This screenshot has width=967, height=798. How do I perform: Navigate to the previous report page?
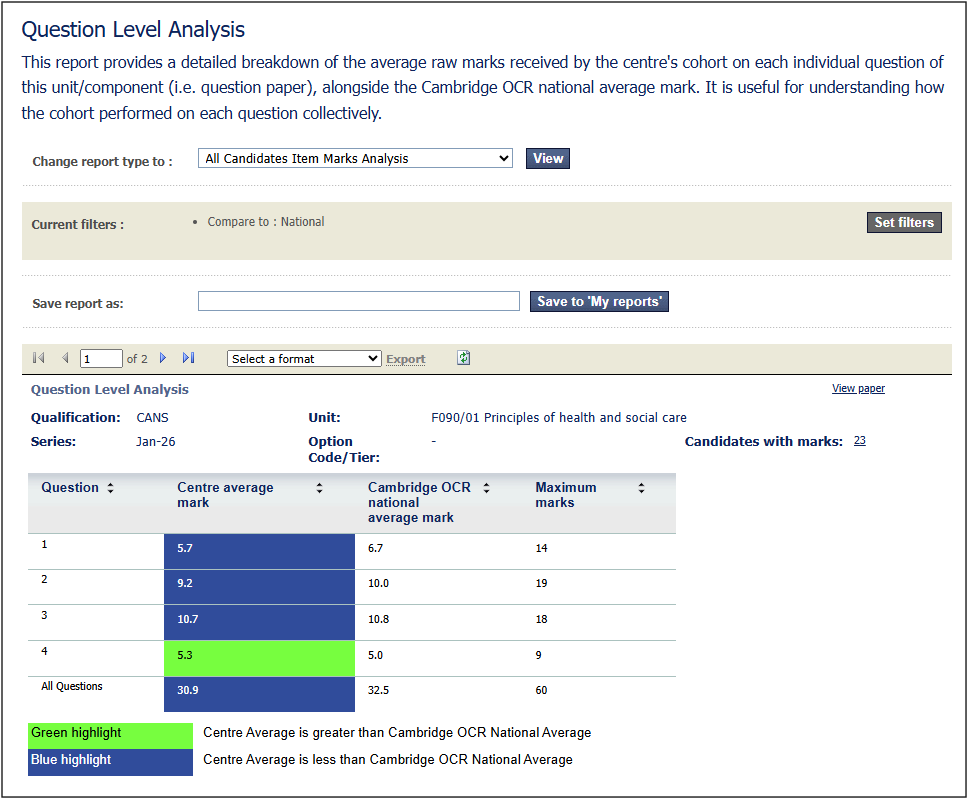[x=65, y=358]
